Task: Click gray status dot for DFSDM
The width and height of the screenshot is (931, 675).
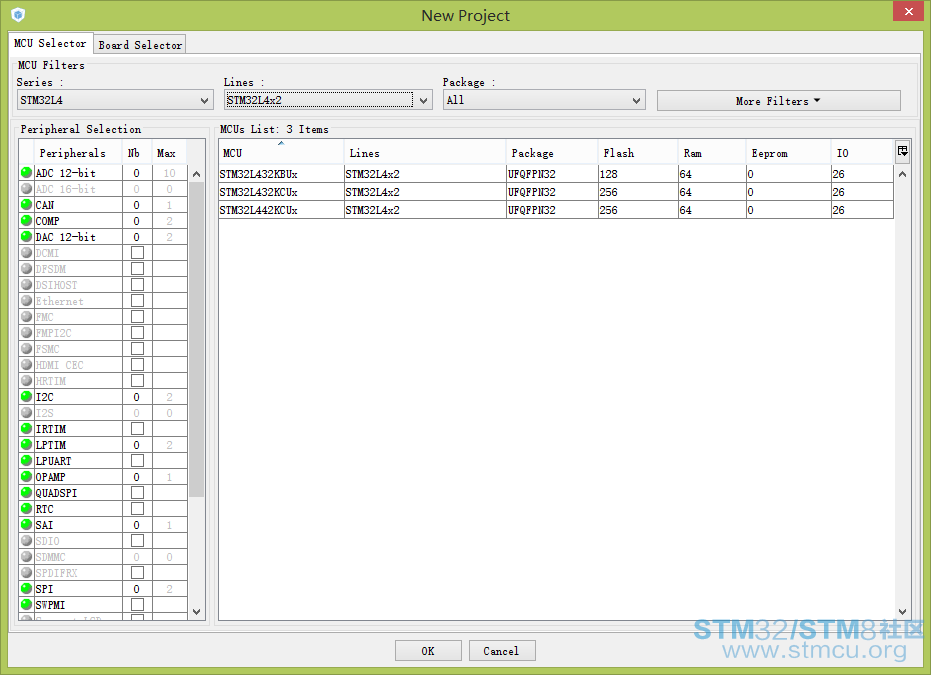Action: (26, 268)
